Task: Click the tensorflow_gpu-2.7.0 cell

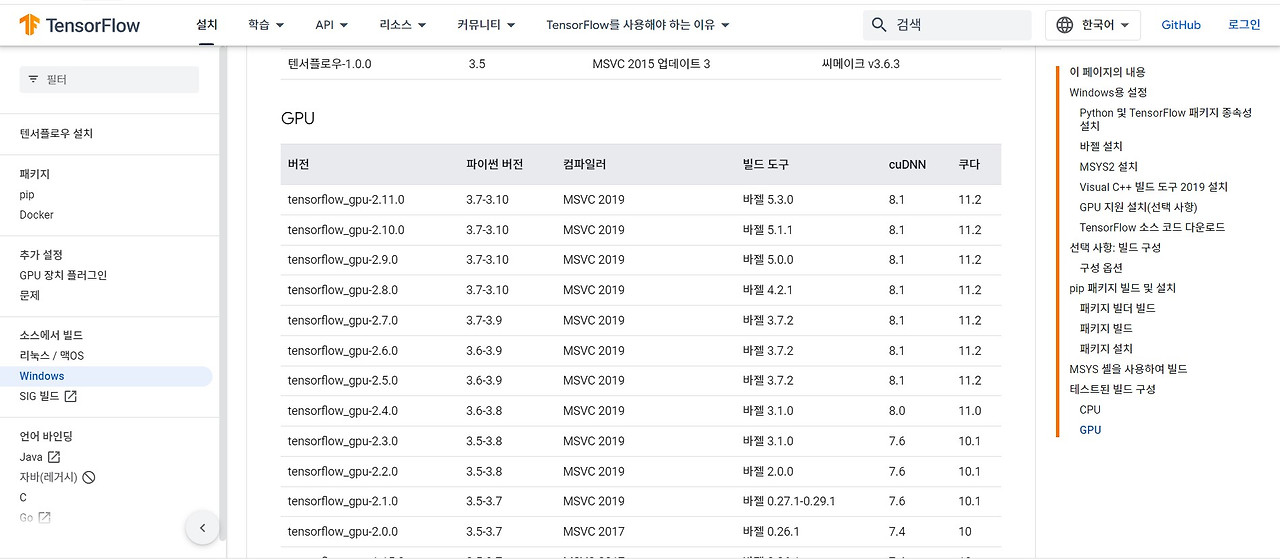Action: tap(342, 321)
